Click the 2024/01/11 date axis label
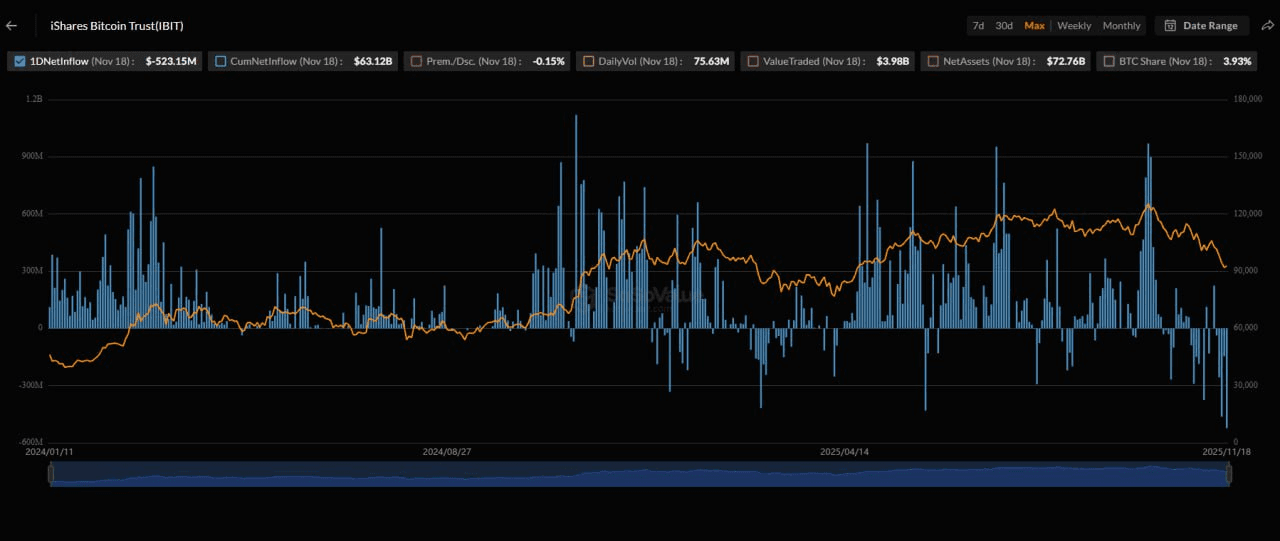This screenshot has height=541, width=1280. [x=50, y=452]
